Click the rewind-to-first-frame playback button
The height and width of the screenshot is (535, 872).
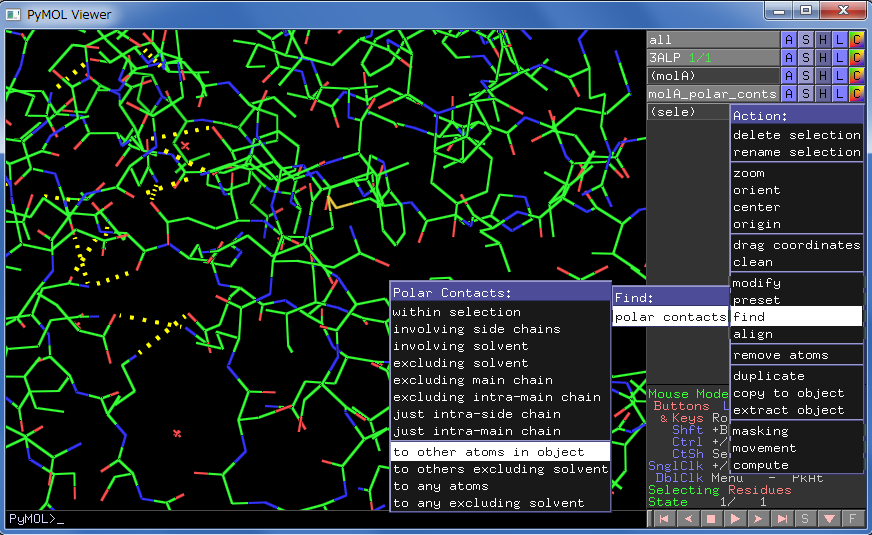point(662,519)
